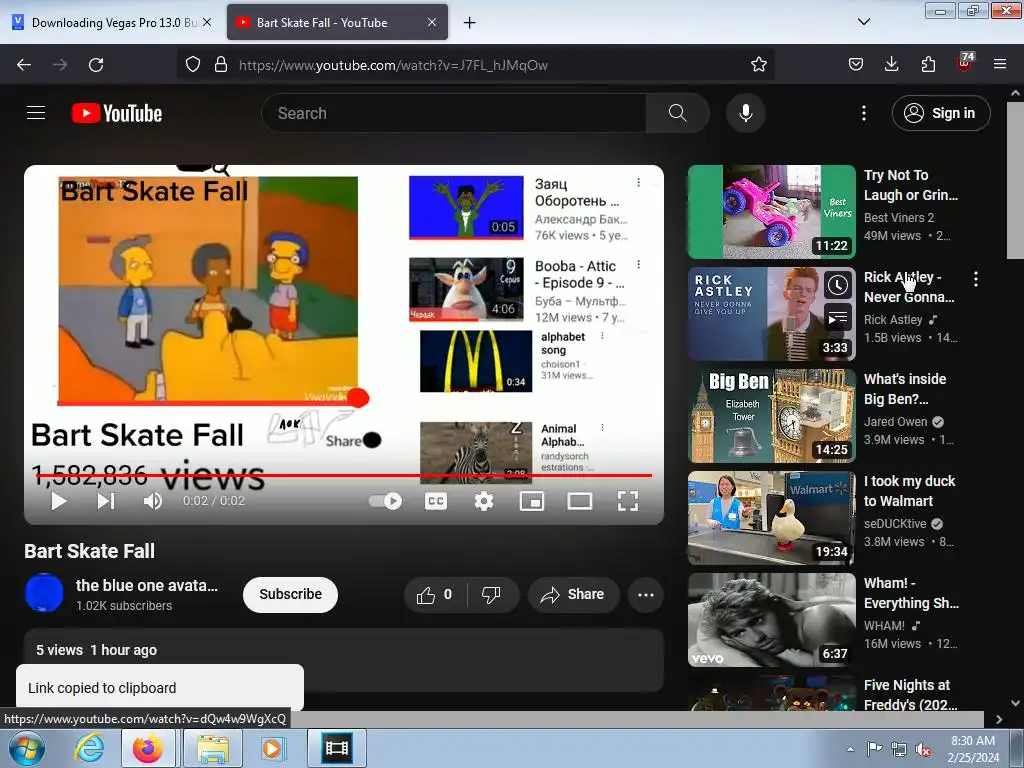
Task: Open Try Not To Laugh video thumbnail
Action: click(771, 212)
